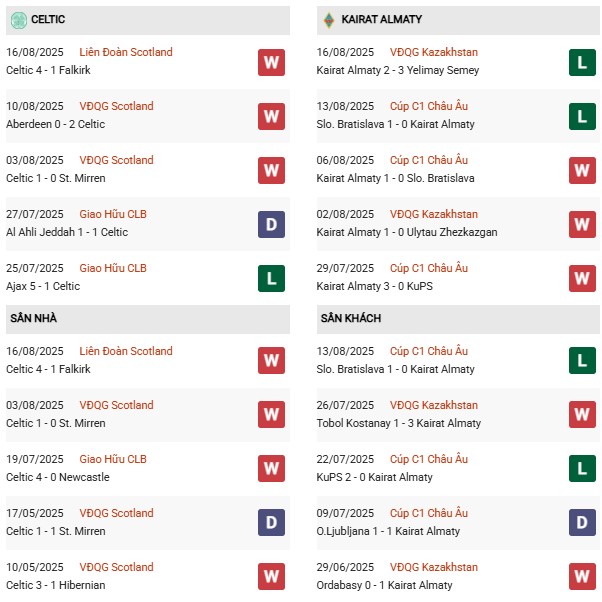Click W badge for Celtic 4 - 0 Newcastle

pos(270,469)
